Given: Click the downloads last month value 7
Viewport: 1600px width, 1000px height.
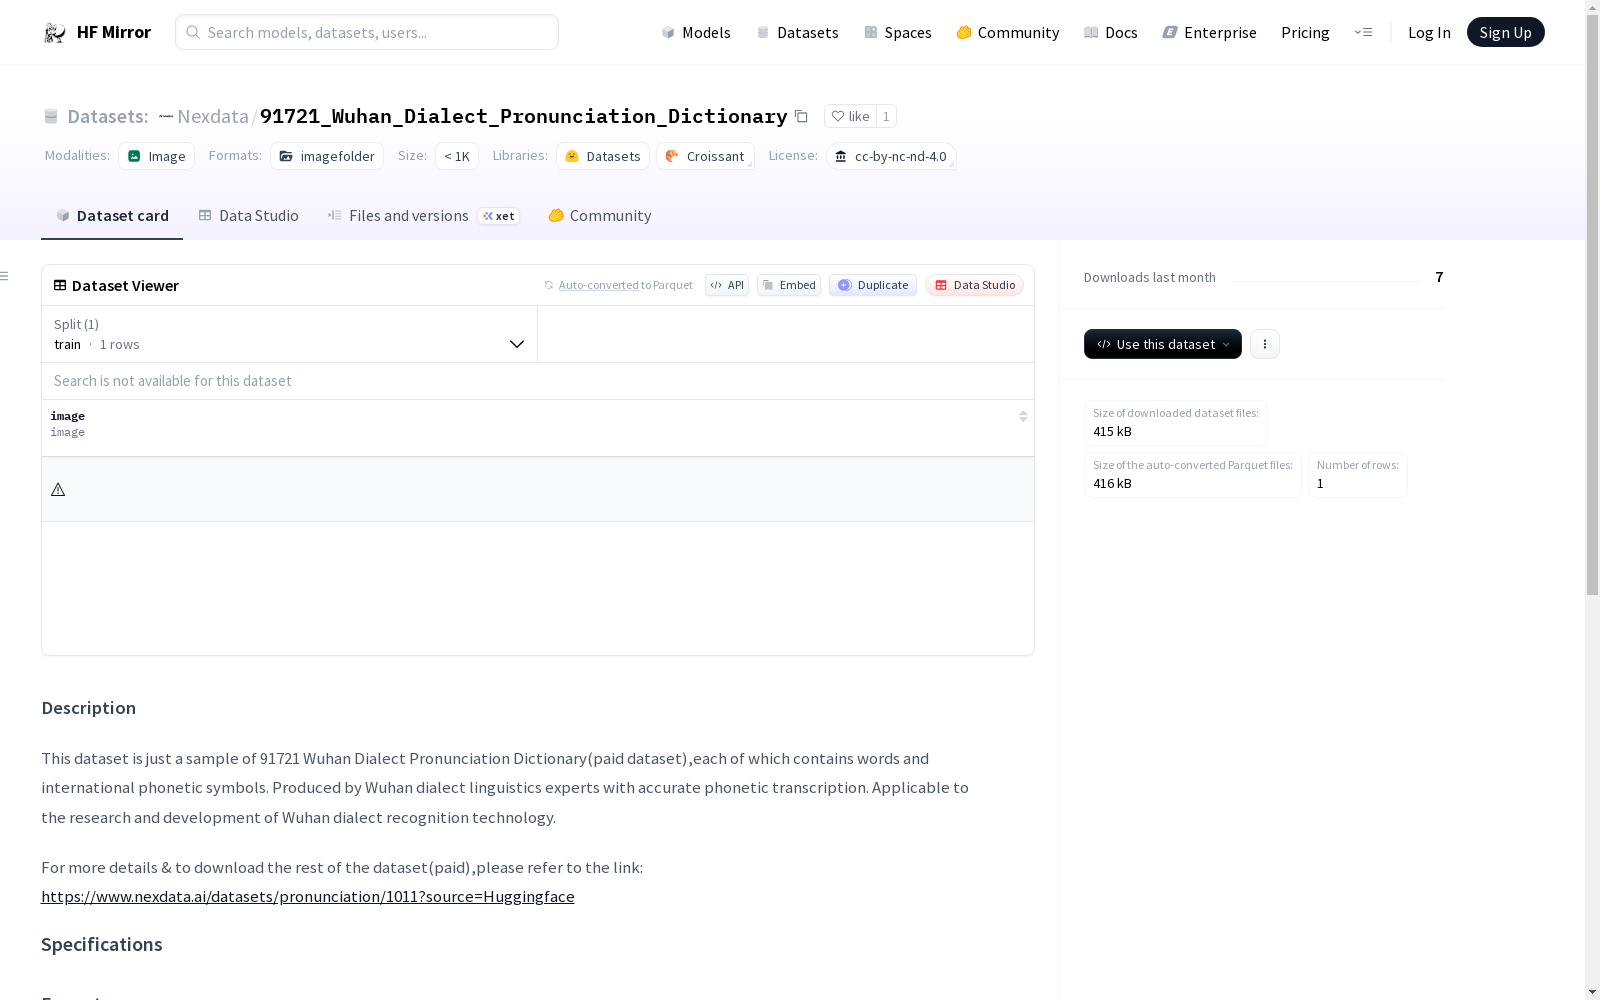Looking at the screenshot, I should coord(1439,277).
